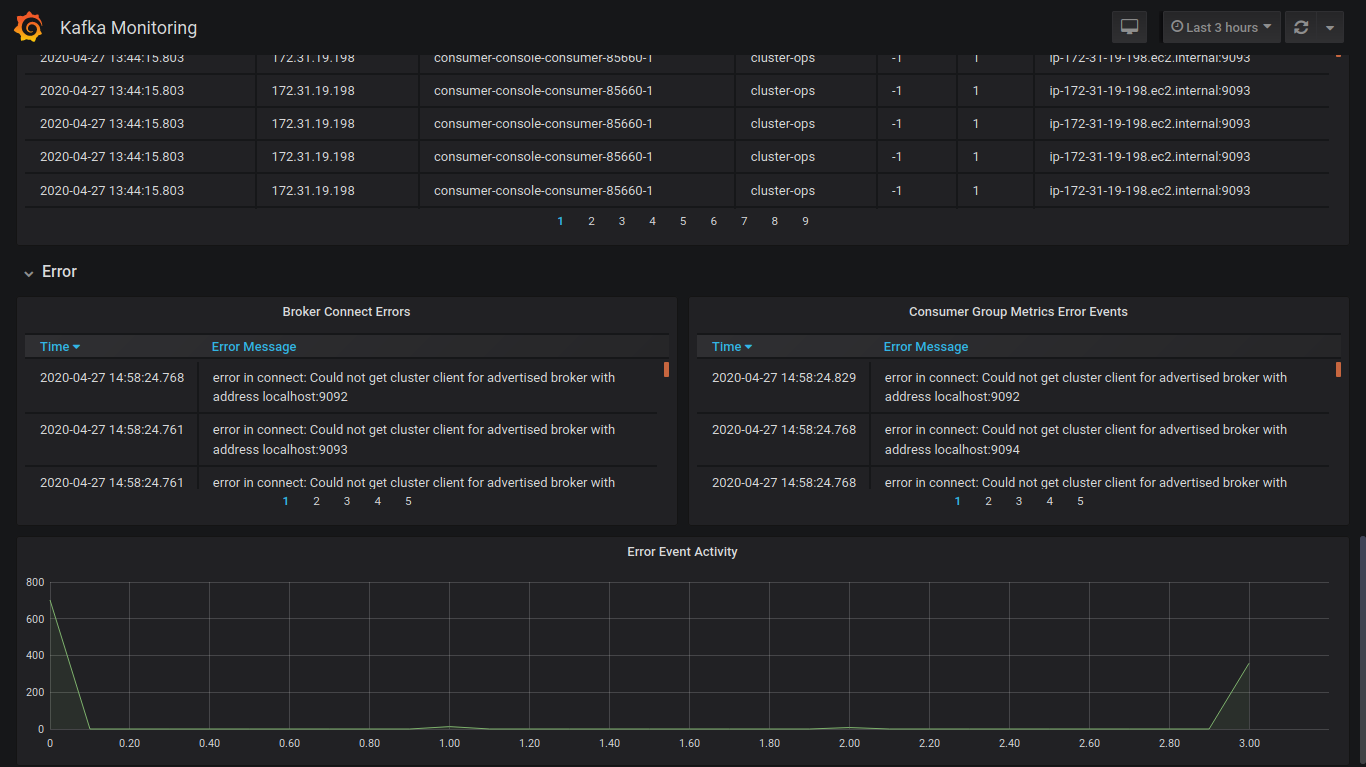Sort Broker Connect Errors by Time column

click(60, 347)
